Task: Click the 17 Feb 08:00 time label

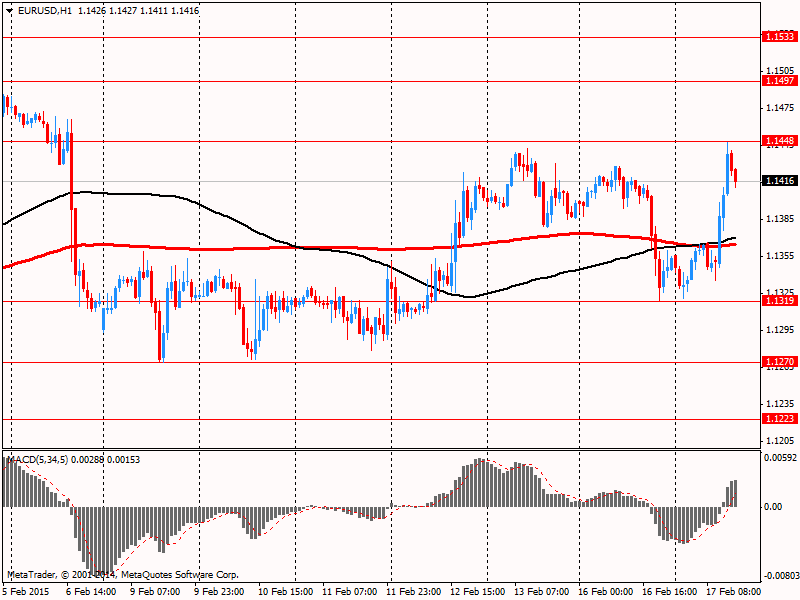Action: point(738,592)
